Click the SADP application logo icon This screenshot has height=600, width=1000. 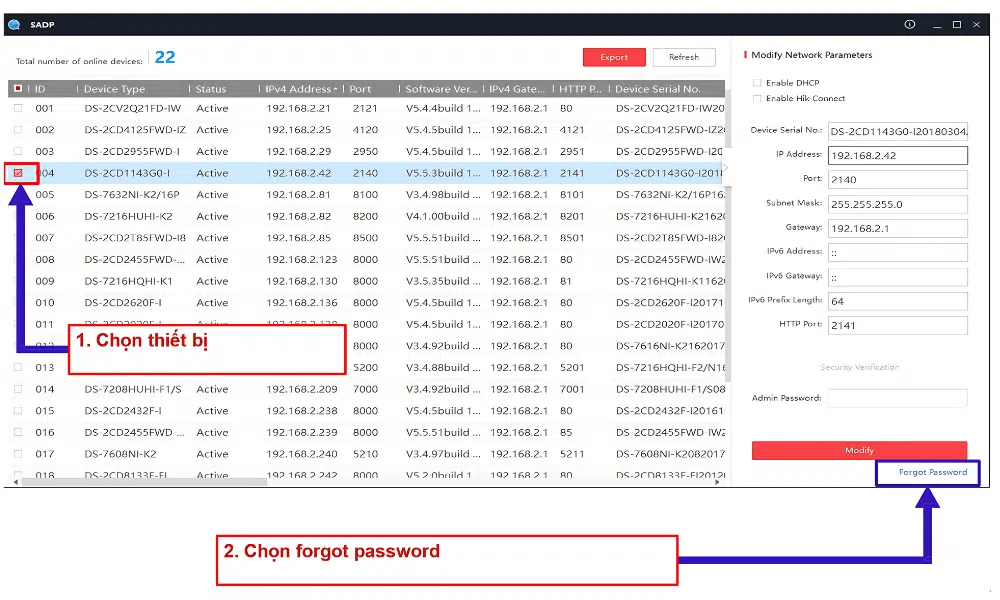tap(12, 24)
